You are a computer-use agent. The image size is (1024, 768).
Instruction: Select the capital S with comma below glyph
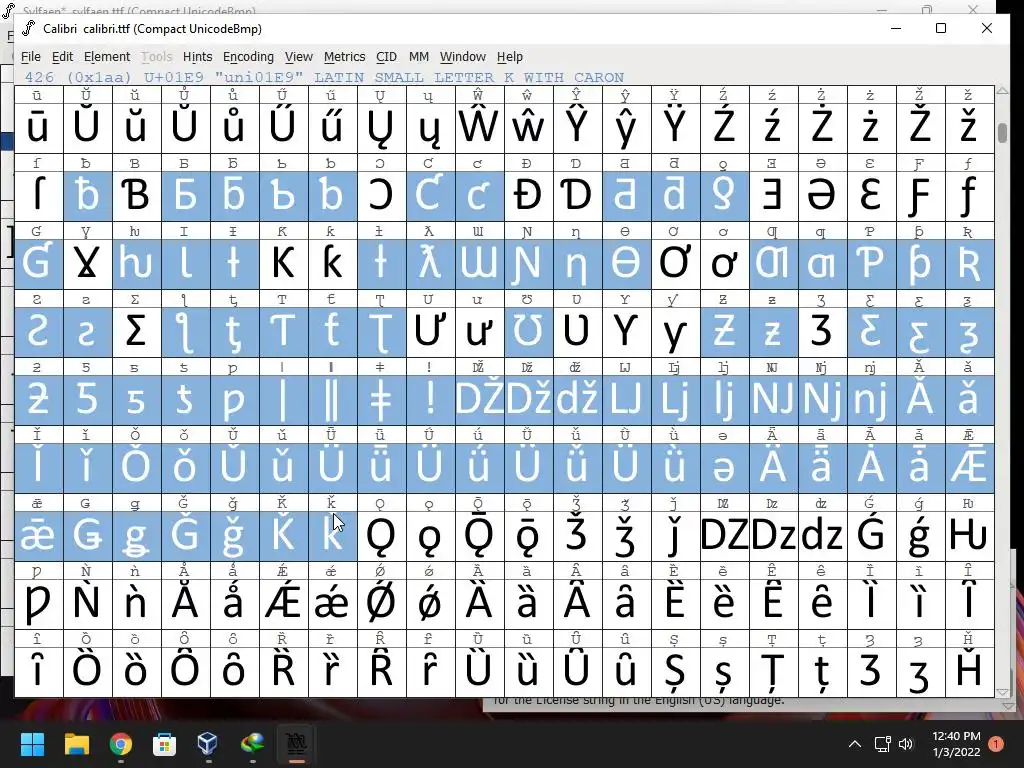[675, 671]
